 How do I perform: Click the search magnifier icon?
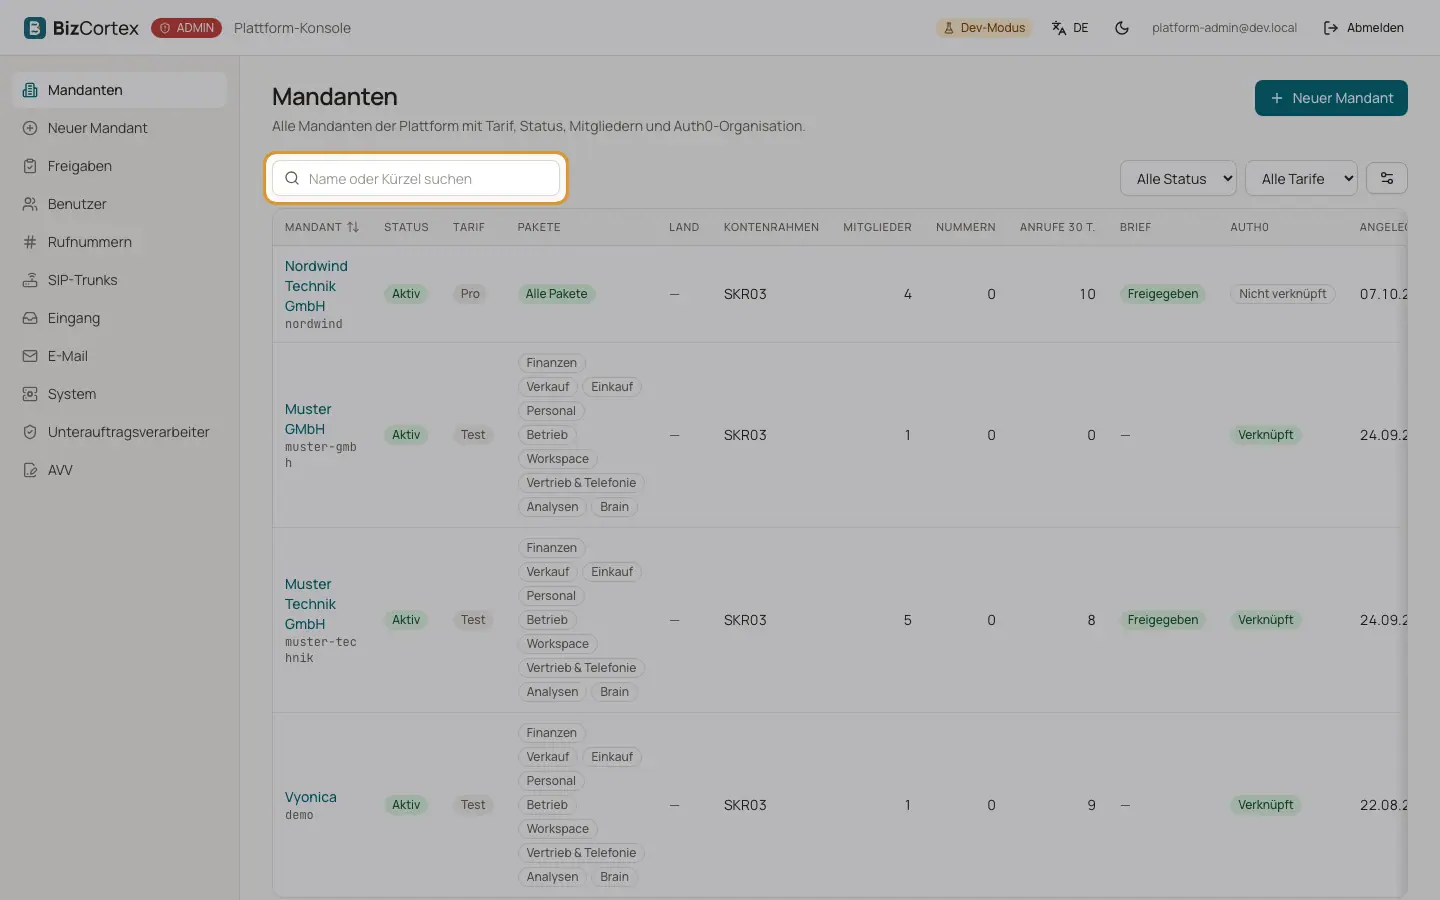[x=292, y=178]
